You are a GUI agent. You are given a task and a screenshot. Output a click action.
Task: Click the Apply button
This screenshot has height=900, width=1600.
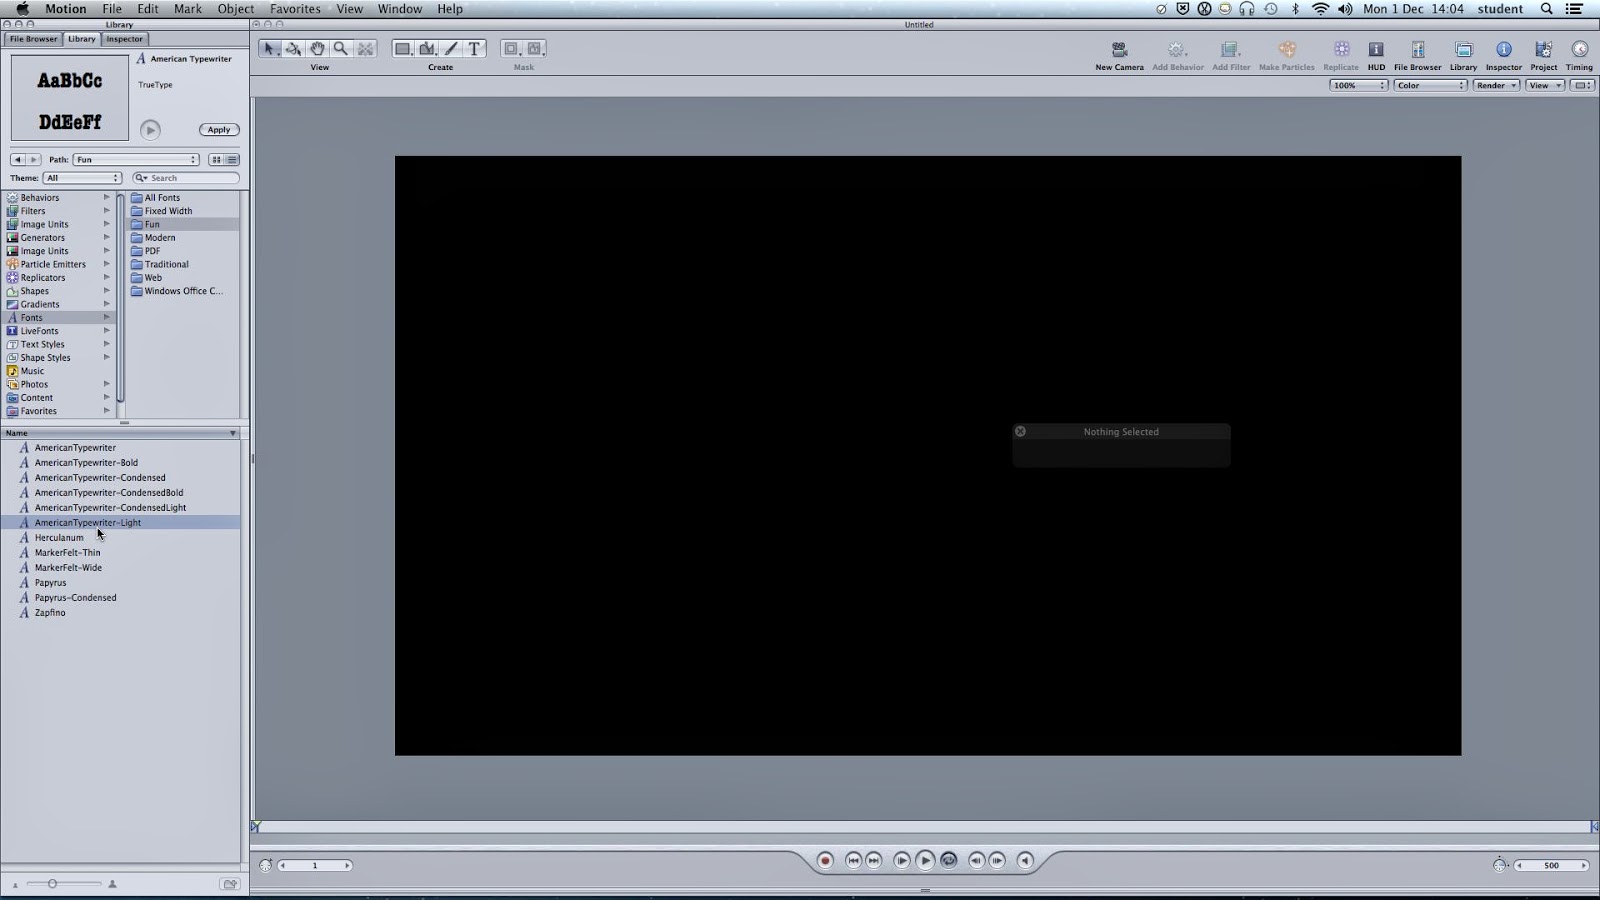[219, 130]
